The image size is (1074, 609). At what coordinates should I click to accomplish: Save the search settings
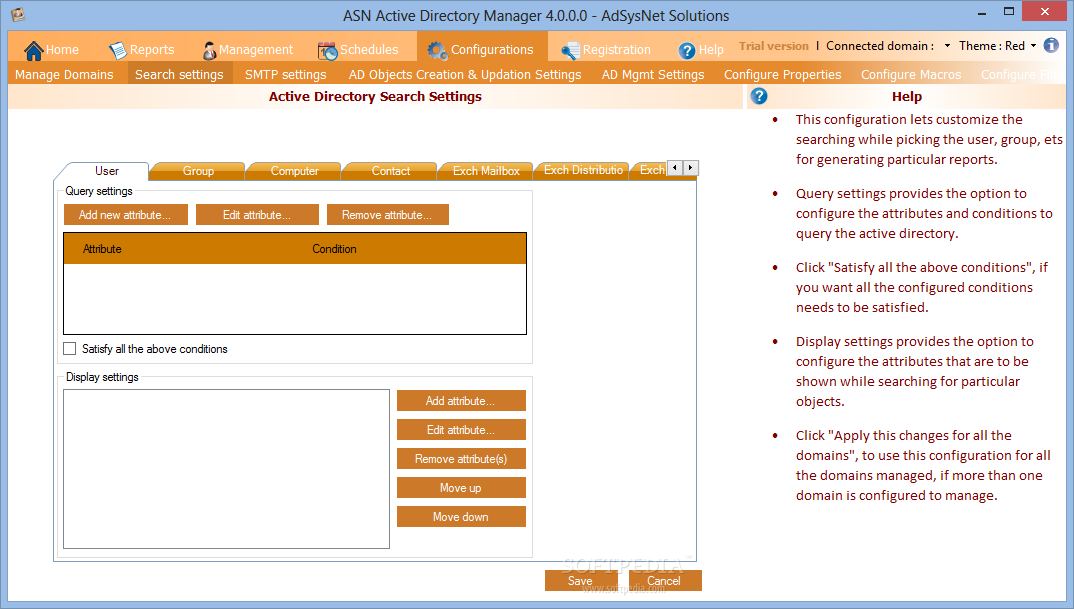581,580
